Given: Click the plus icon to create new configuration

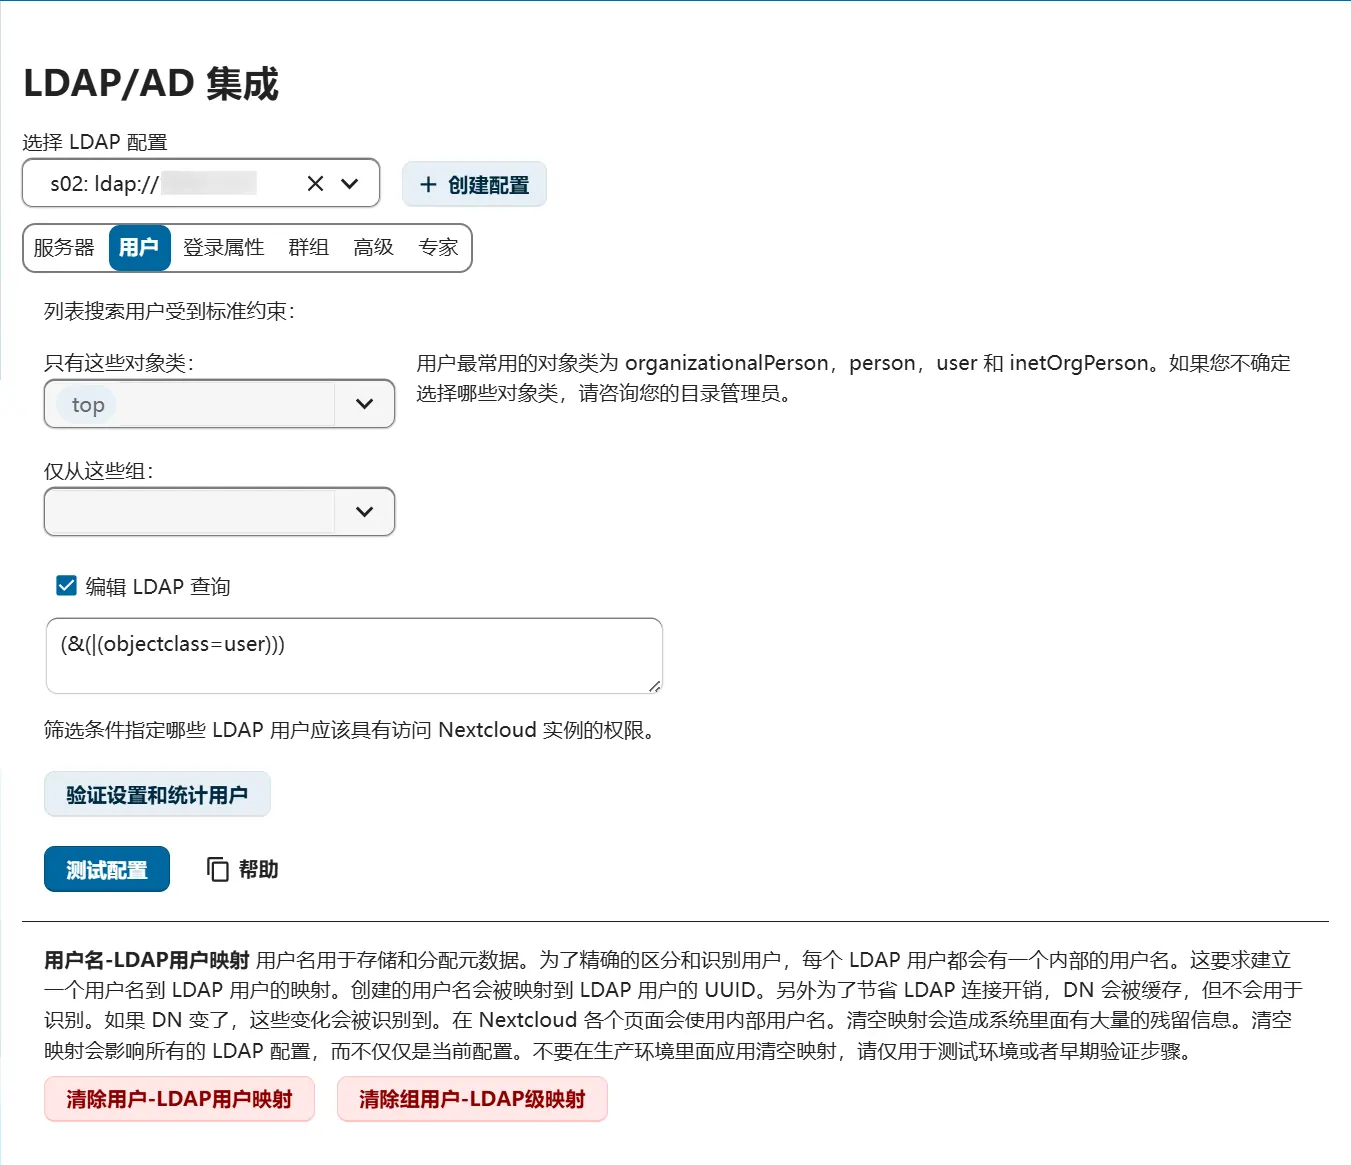Looking at the screenshot, I should pos(429,184).
